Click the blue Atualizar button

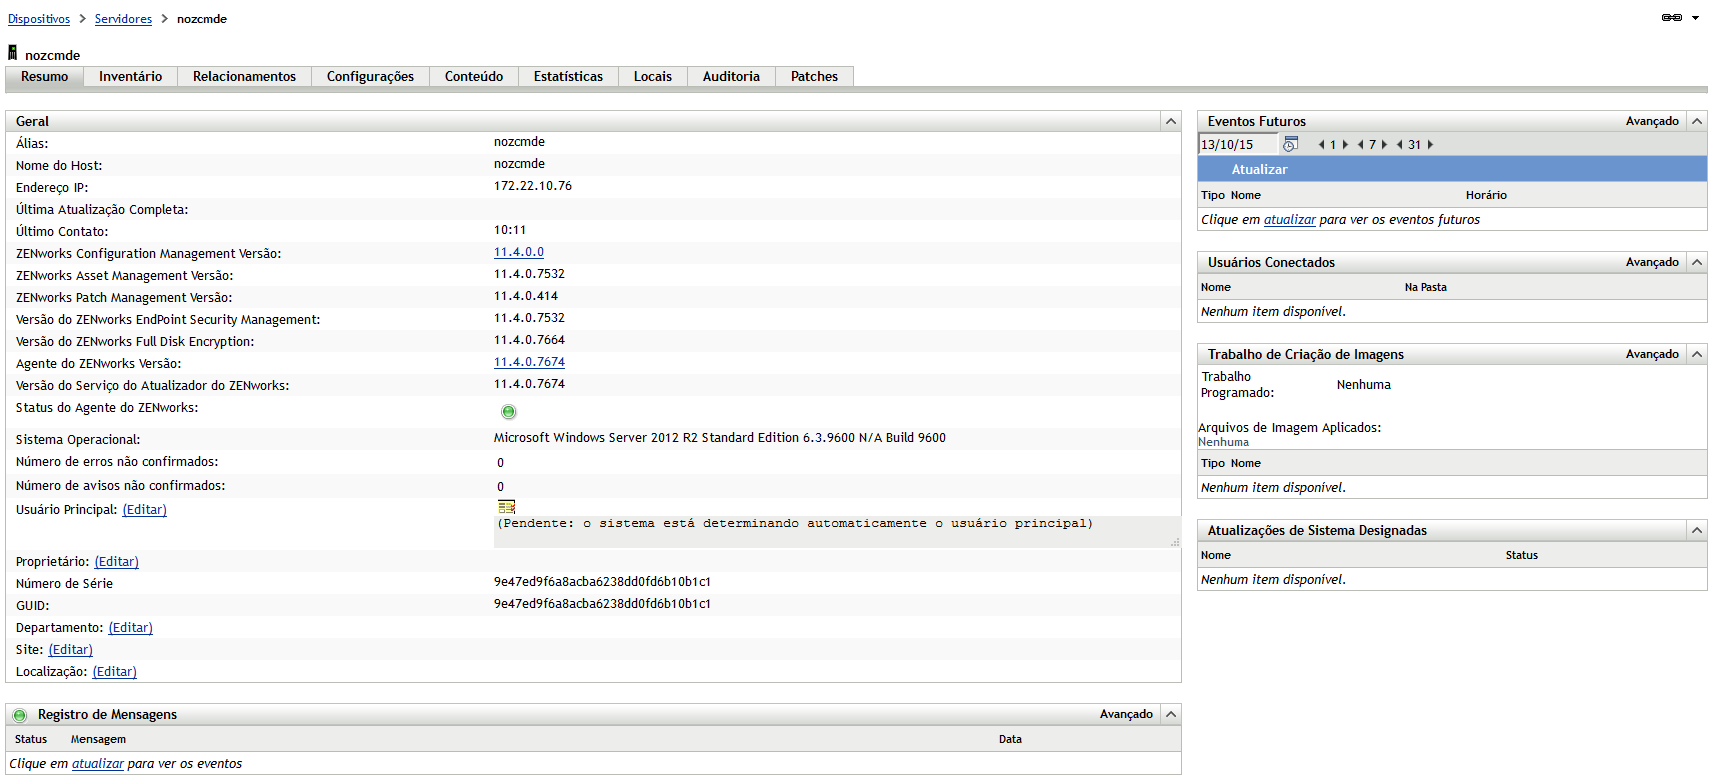pos(1259,170)
